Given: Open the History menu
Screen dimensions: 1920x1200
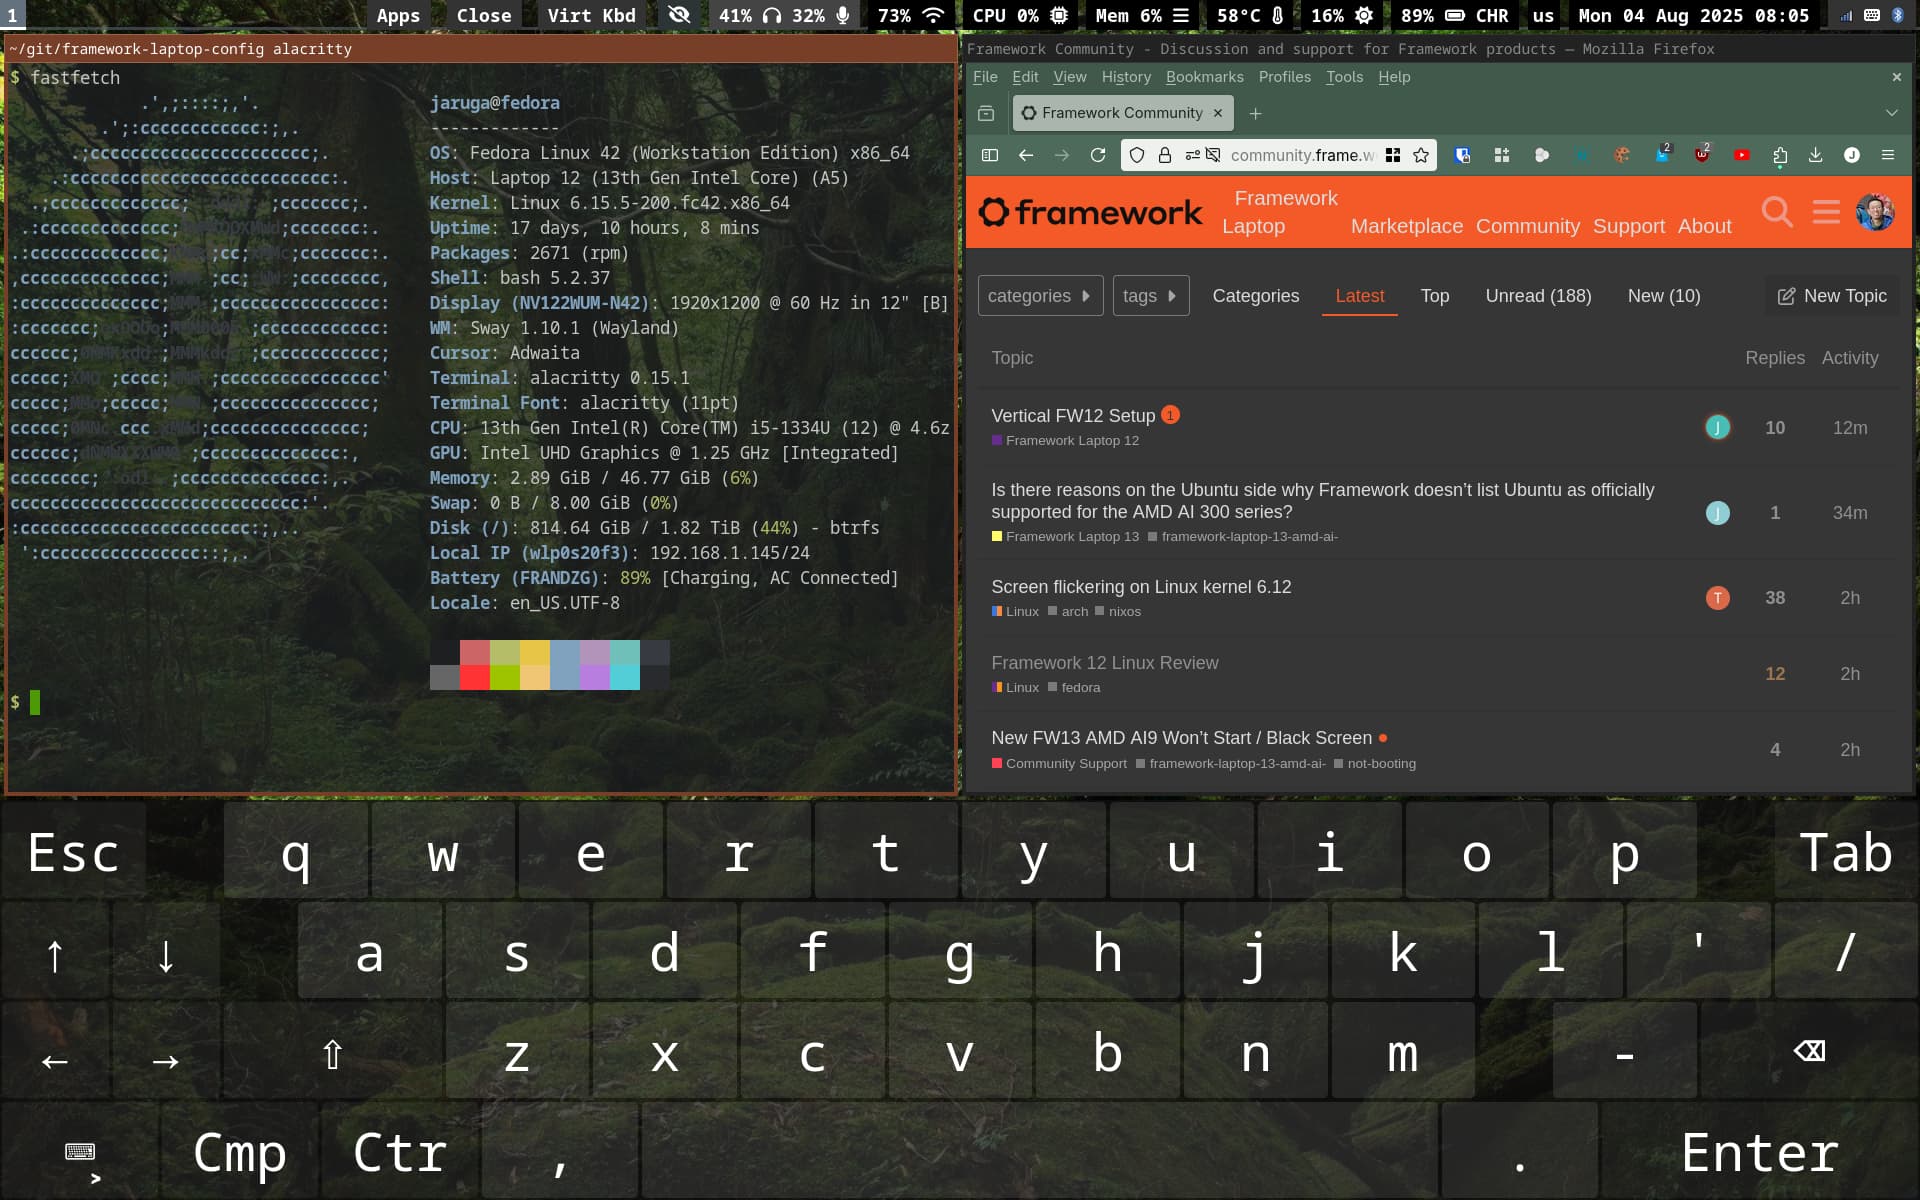Looking at the screenshot, I should click(x=1126, y=77).
